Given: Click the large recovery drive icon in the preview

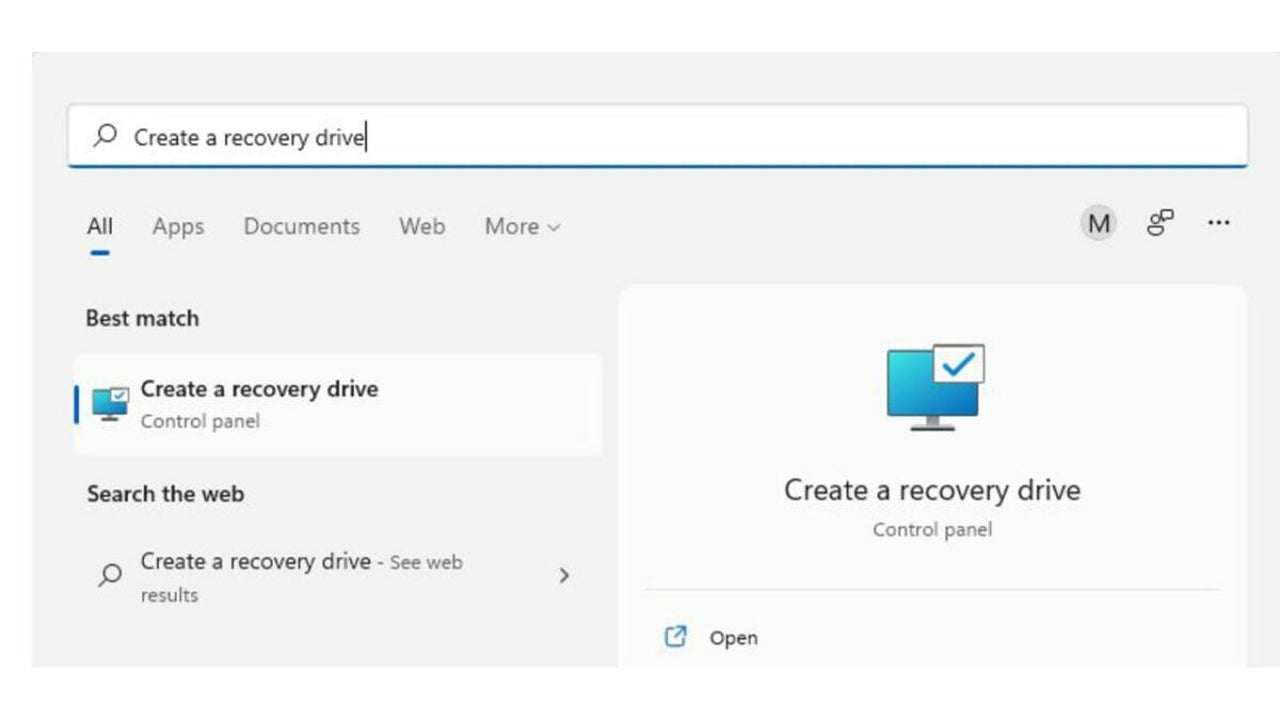Looking at the screenshot, I should tap(935, 387).
